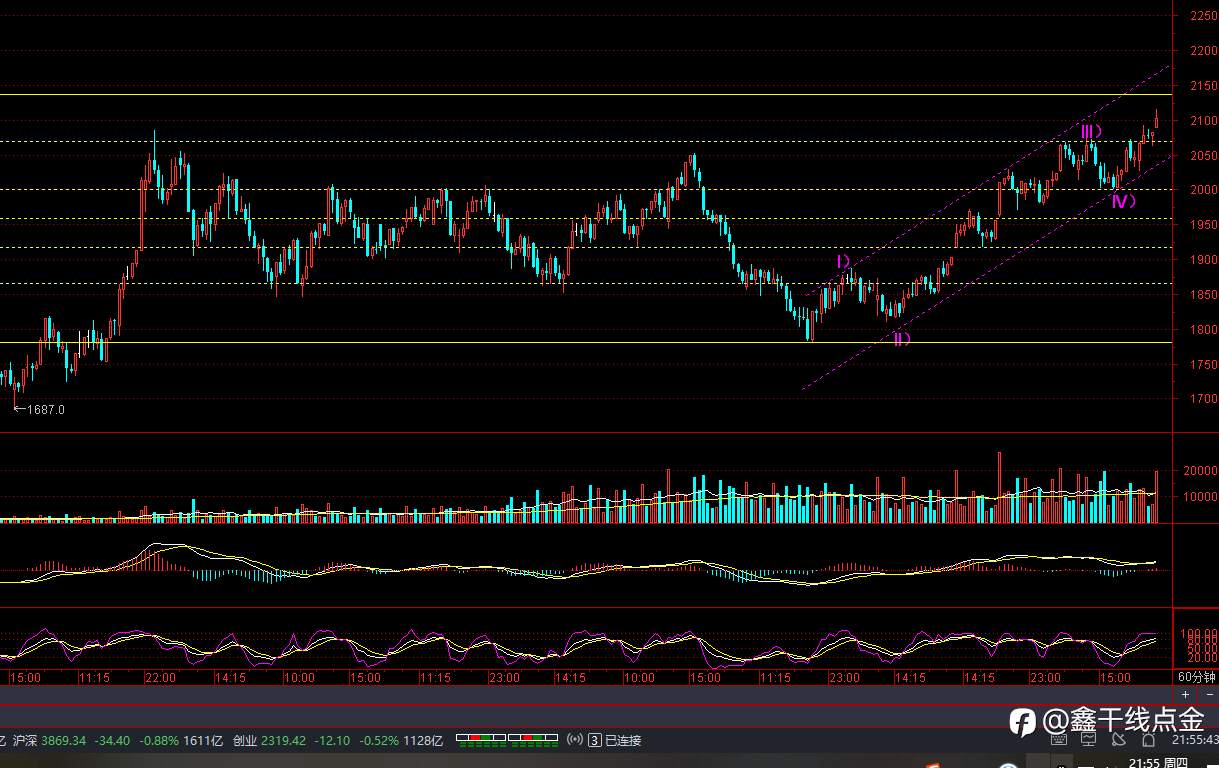Click the -0.52% change percentage

pos(378,741)
